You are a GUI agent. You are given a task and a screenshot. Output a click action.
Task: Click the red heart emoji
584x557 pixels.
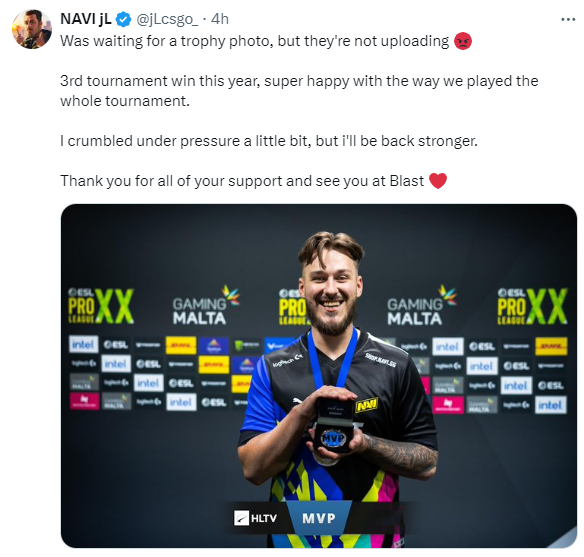tap(438, 181)
